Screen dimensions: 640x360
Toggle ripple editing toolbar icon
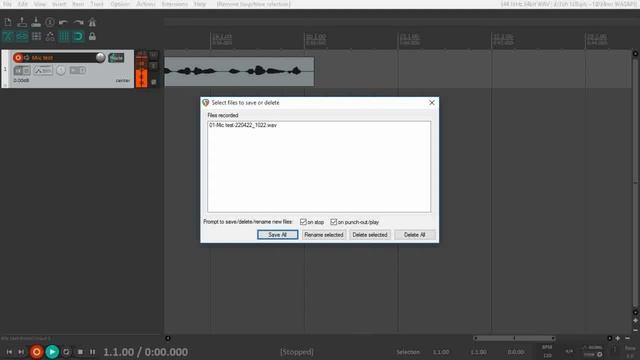coord(36,36)
